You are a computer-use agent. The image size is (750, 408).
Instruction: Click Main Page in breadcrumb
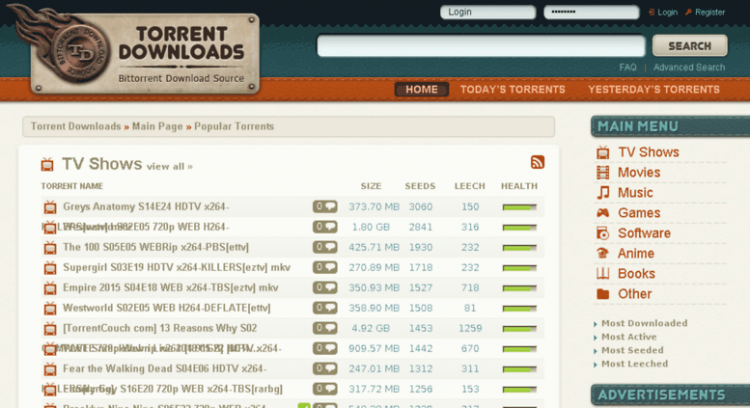pos(157,126)
